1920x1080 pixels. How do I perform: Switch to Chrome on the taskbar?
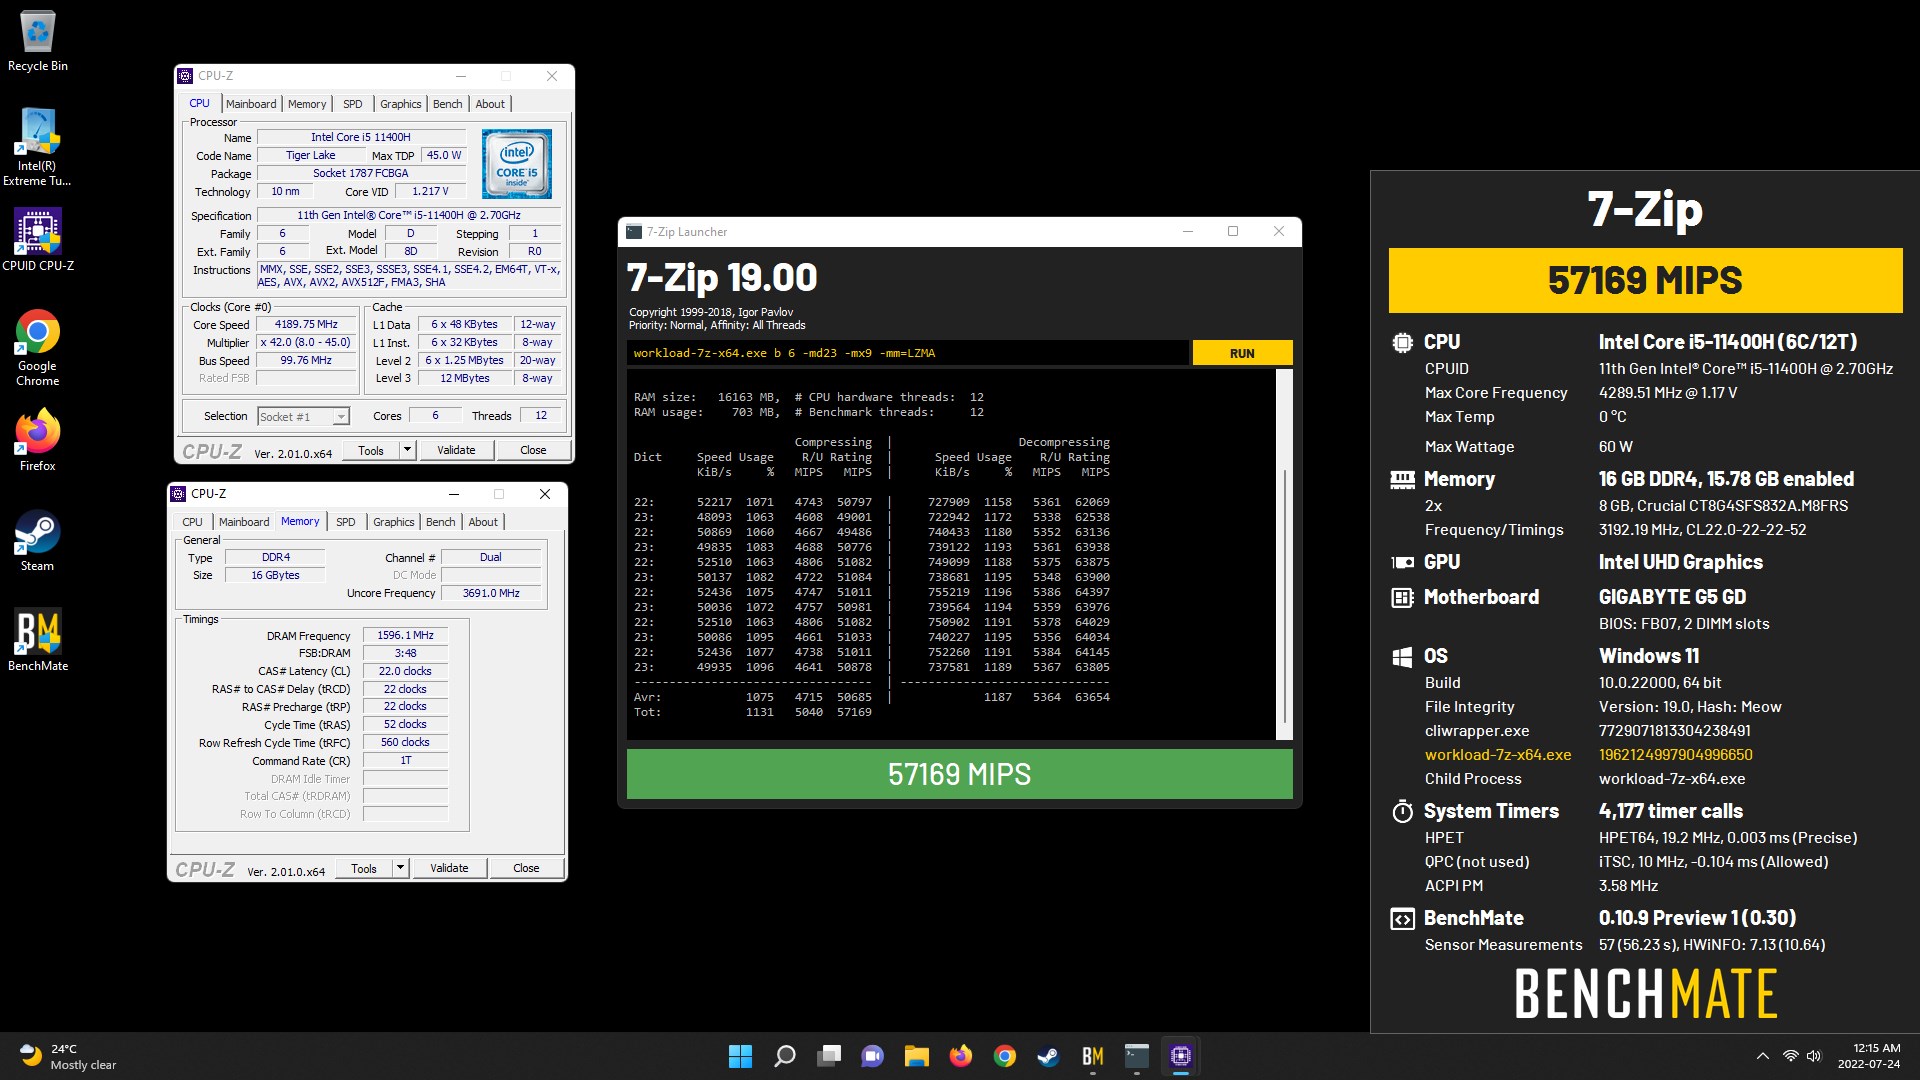coord(1005,1056)
